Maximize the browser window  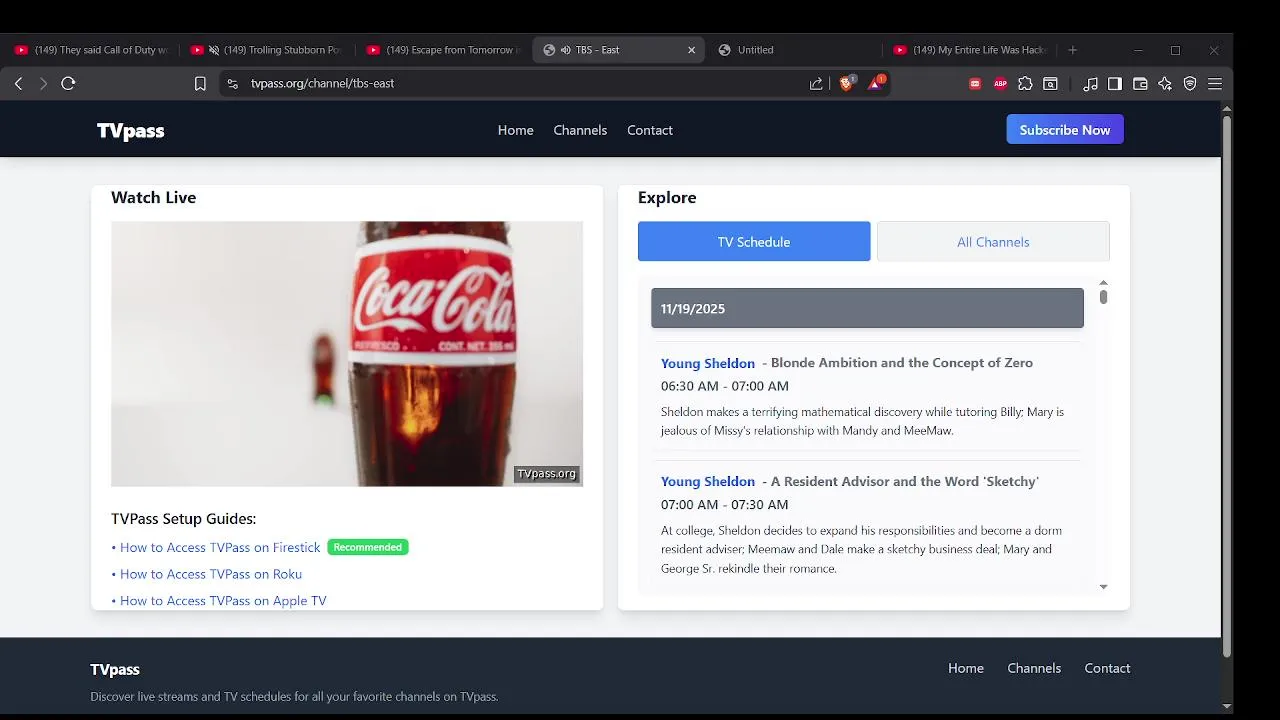click(x=1175, y=50)
